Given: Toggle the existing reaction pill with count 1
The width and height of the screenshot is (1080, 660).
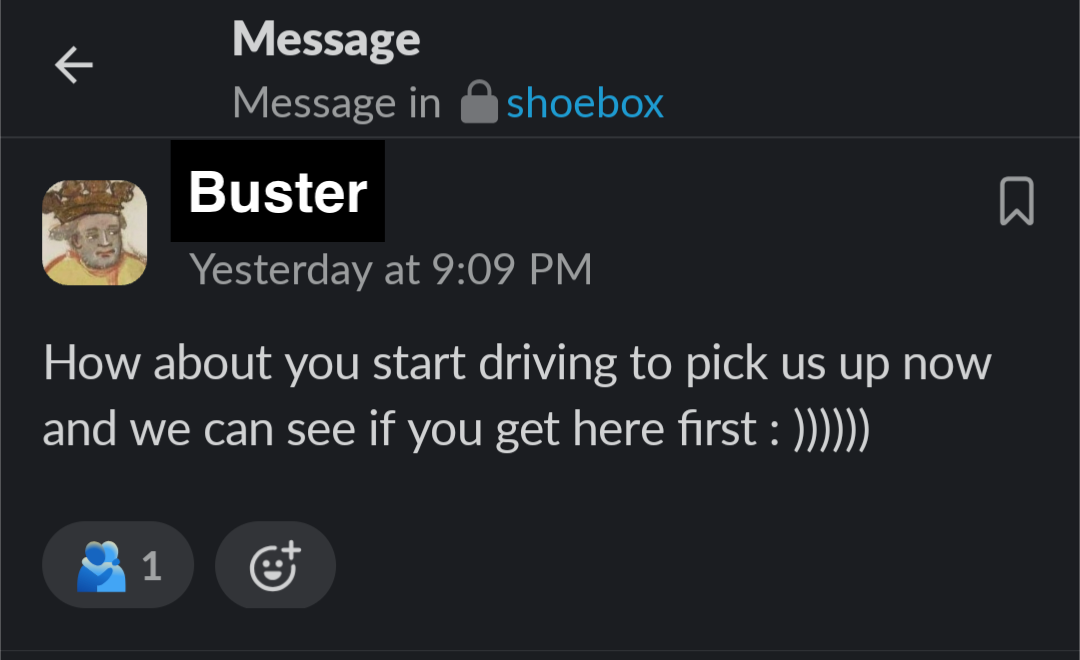Looking at the screenshot, I should point(118,565).
